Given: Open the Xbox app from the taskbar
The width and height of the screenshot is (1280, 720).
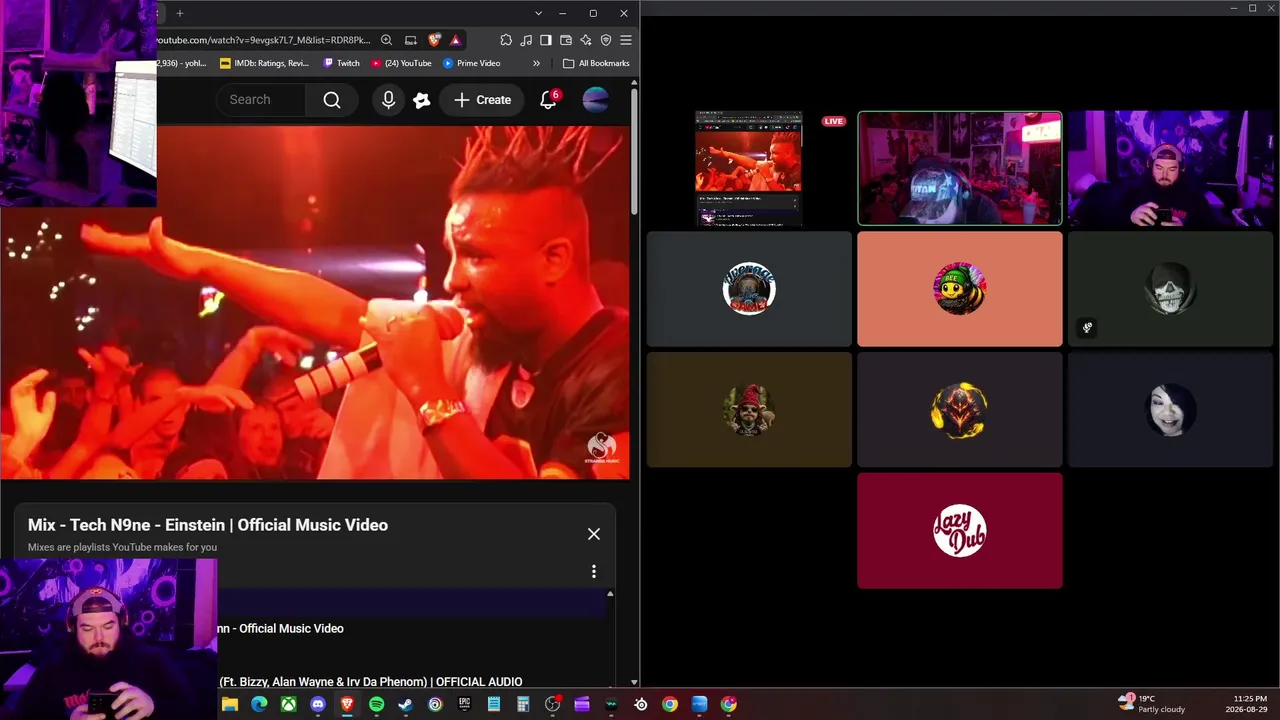Looking at the screenshot, I should click(x=288, y=704).
